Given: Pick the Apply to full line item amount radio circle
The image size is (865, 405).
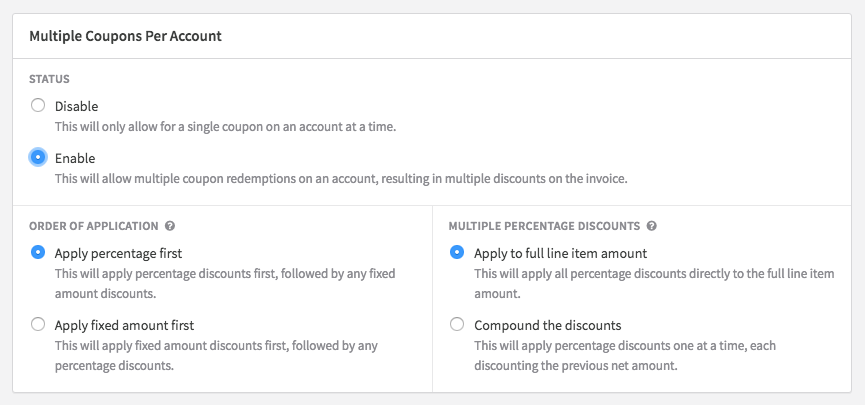Looking at the screenshot, I should coord(457,253).
